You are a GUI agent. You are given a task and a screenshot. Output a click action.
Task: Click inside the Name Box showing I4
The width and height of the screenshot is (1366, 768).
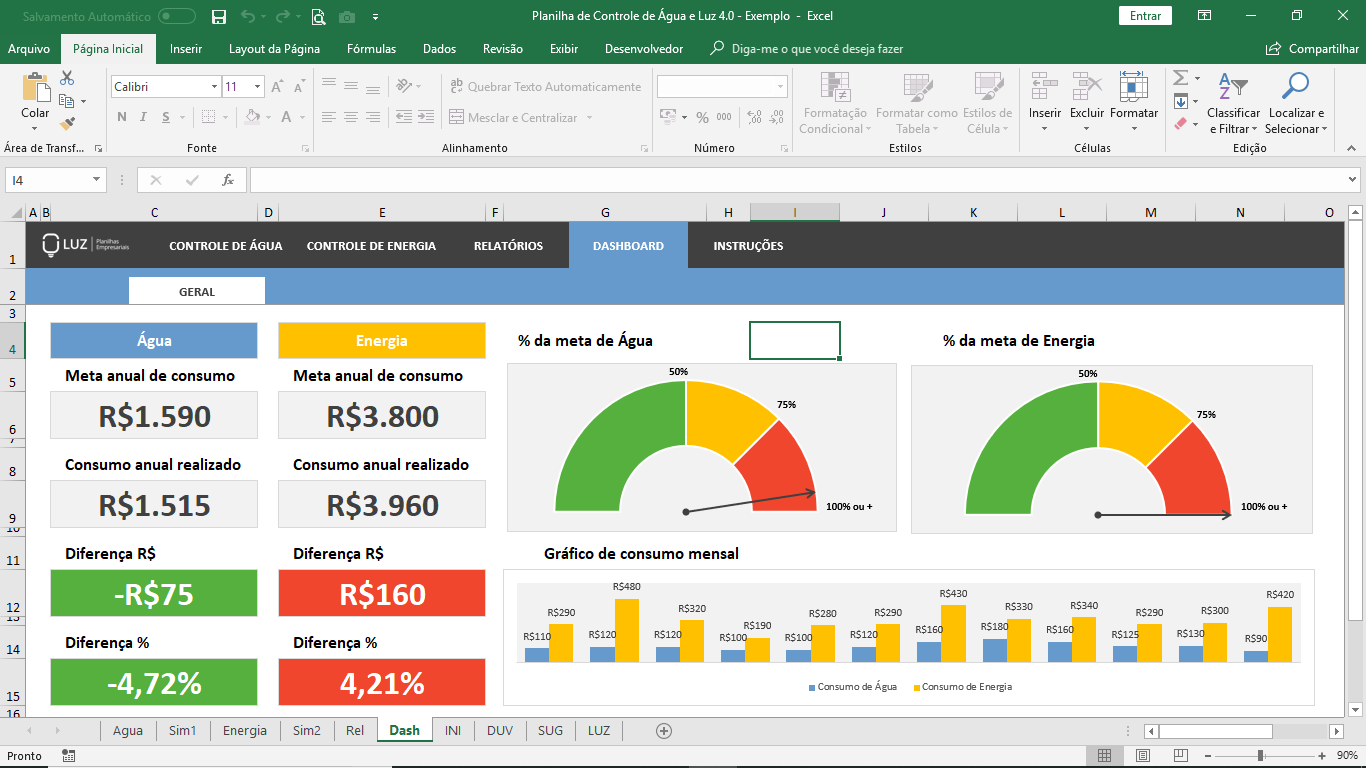[48, 180]
